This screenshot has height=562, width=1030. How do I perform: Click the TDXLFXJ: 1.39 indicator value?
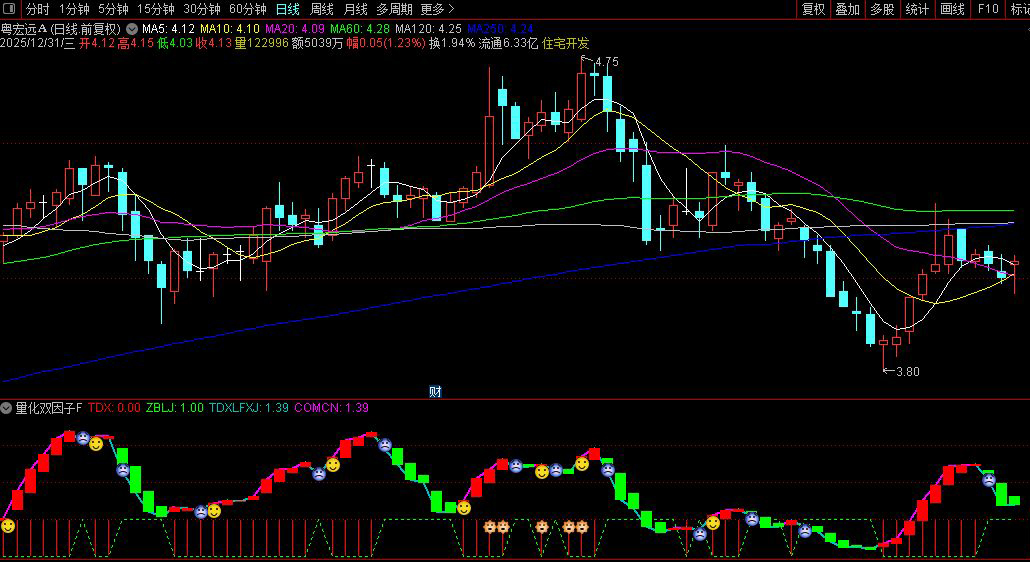point(249,408)
